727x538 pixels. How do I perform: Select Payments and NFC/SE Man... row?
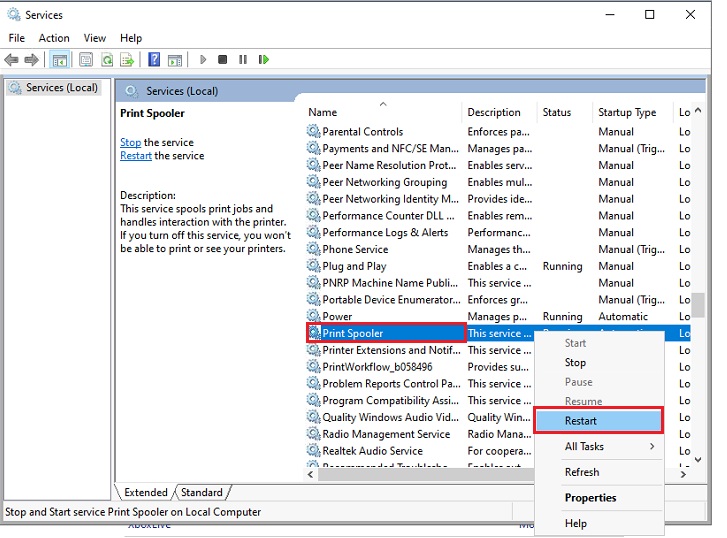click(498, 148)
